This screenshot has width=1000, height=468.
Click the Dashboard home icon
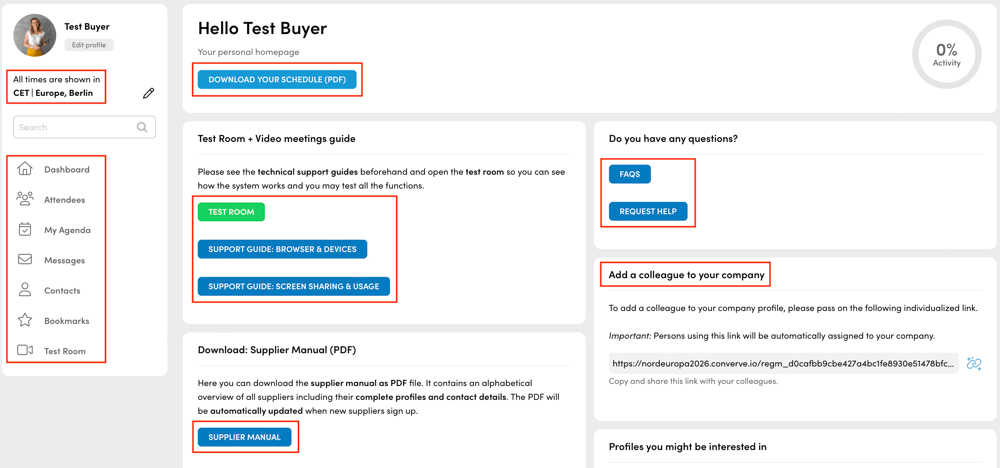point(25,169)
